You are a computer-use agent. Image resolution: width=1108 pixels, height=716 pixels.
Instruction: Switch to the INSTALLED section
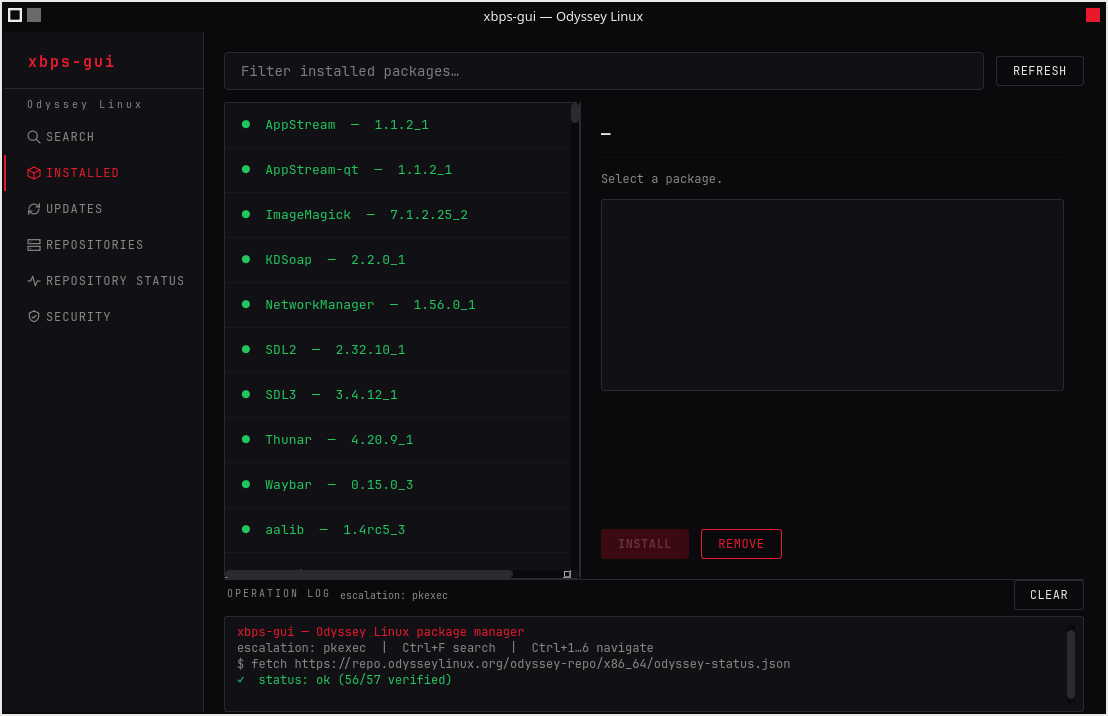pos(103,173)
